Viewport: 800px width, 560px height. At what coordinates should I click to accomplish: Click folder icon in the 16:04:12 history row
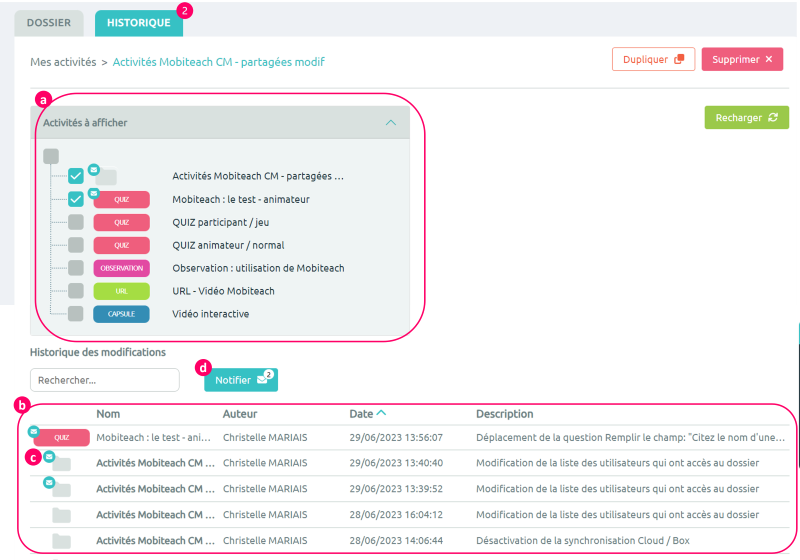(62, 515)
